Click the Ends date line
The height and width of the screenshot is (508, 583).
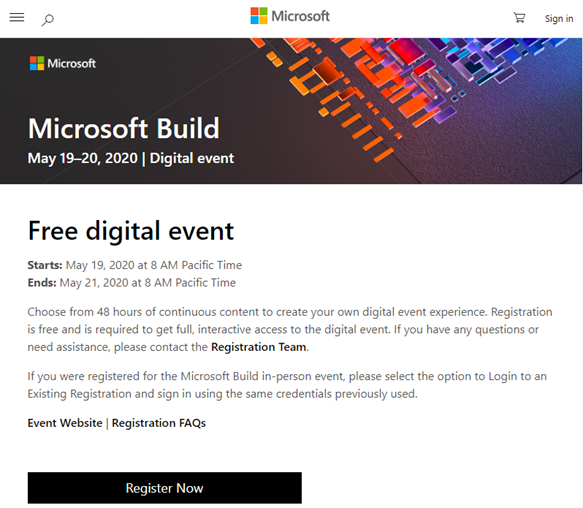point(132,283)
